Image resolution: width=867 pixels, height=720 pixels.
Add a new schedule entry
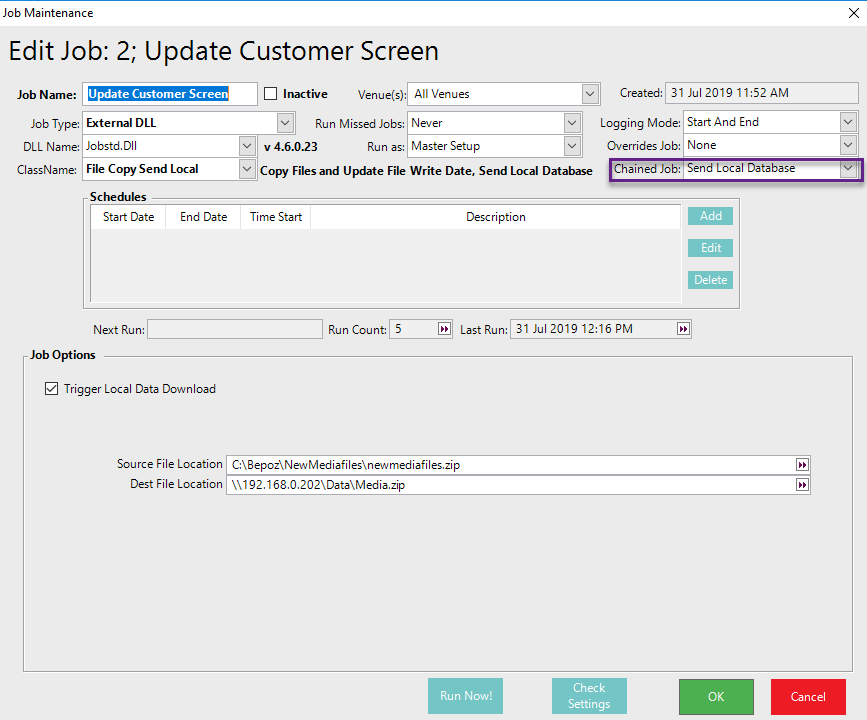[x=710, y=216]
